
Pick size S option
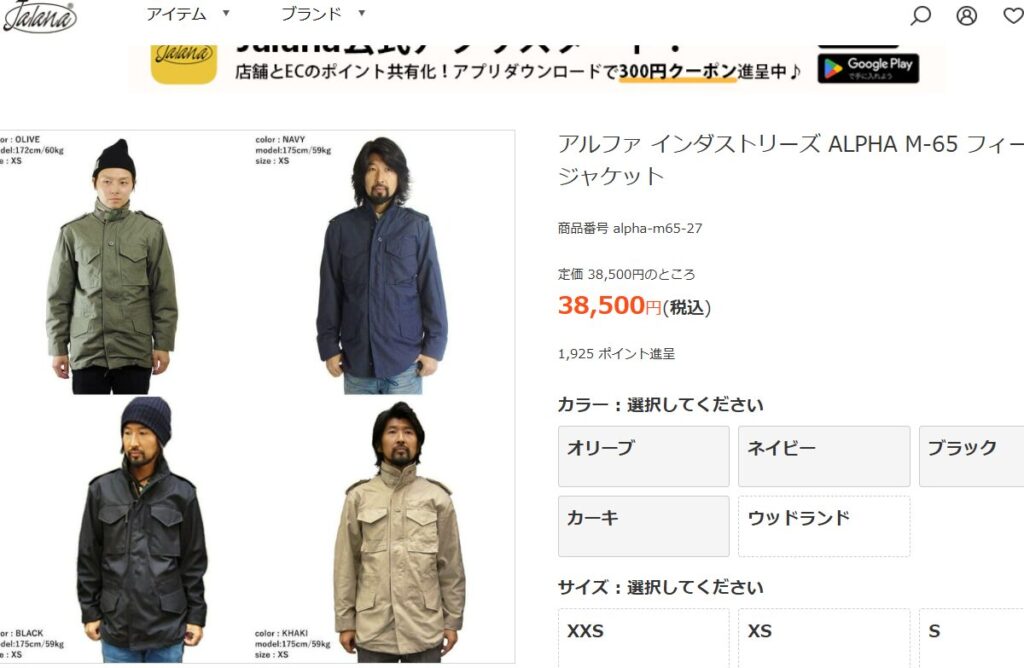[972, 638]
